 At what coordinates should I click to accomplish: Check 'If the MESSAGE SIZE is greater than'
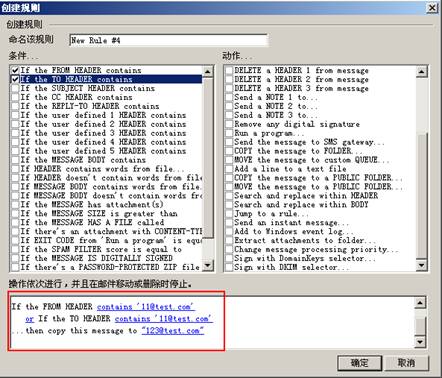pos(15,214)
